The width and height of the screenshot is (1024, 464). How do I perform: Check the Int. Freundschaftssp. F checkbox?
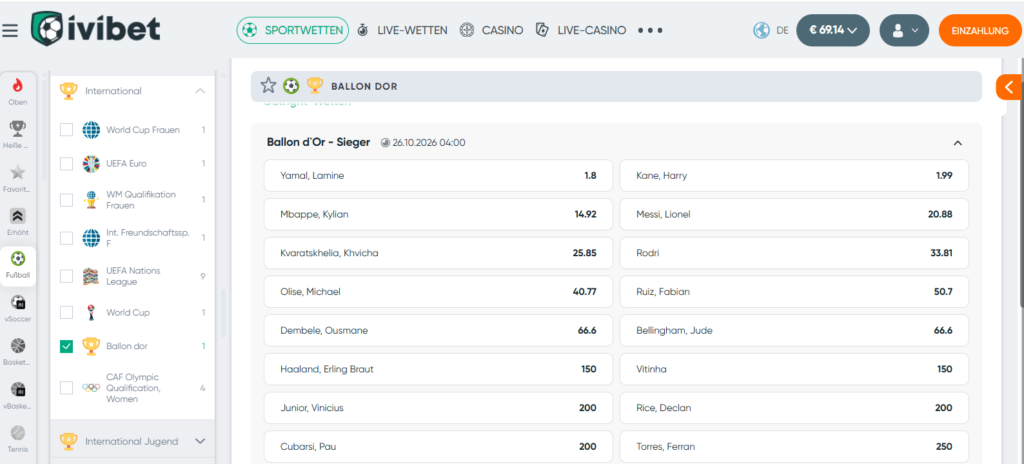67,238
